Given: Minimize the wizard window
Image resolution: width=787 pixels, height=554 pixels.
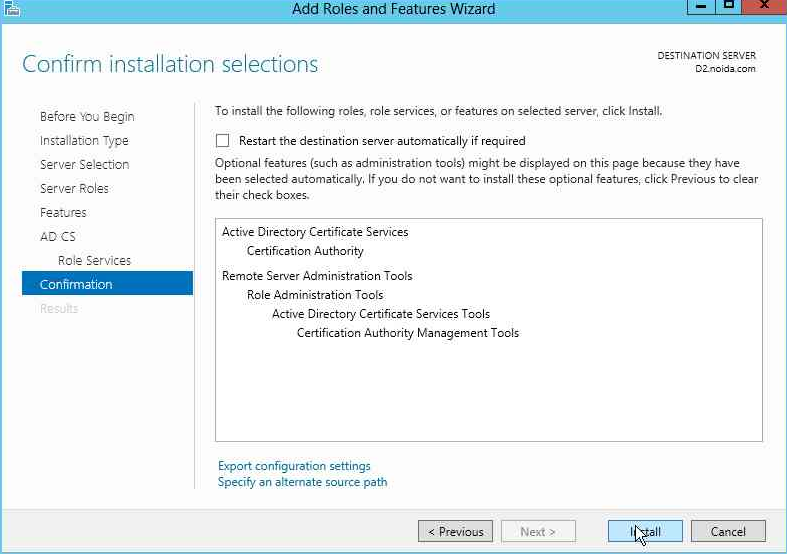Looking at the screenshot, I should click(701, 7).
